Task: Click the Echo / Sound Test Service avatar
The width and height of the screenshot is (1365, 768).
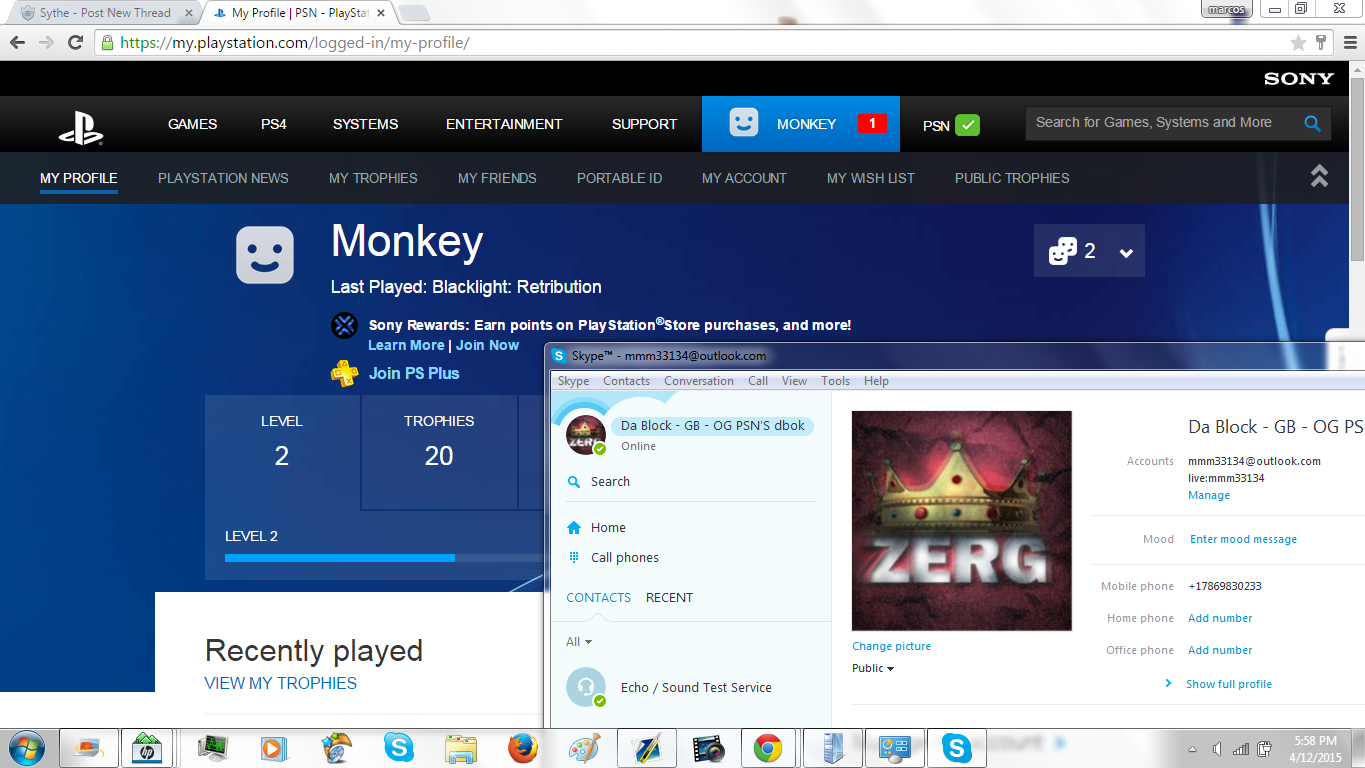Action: 586,687
